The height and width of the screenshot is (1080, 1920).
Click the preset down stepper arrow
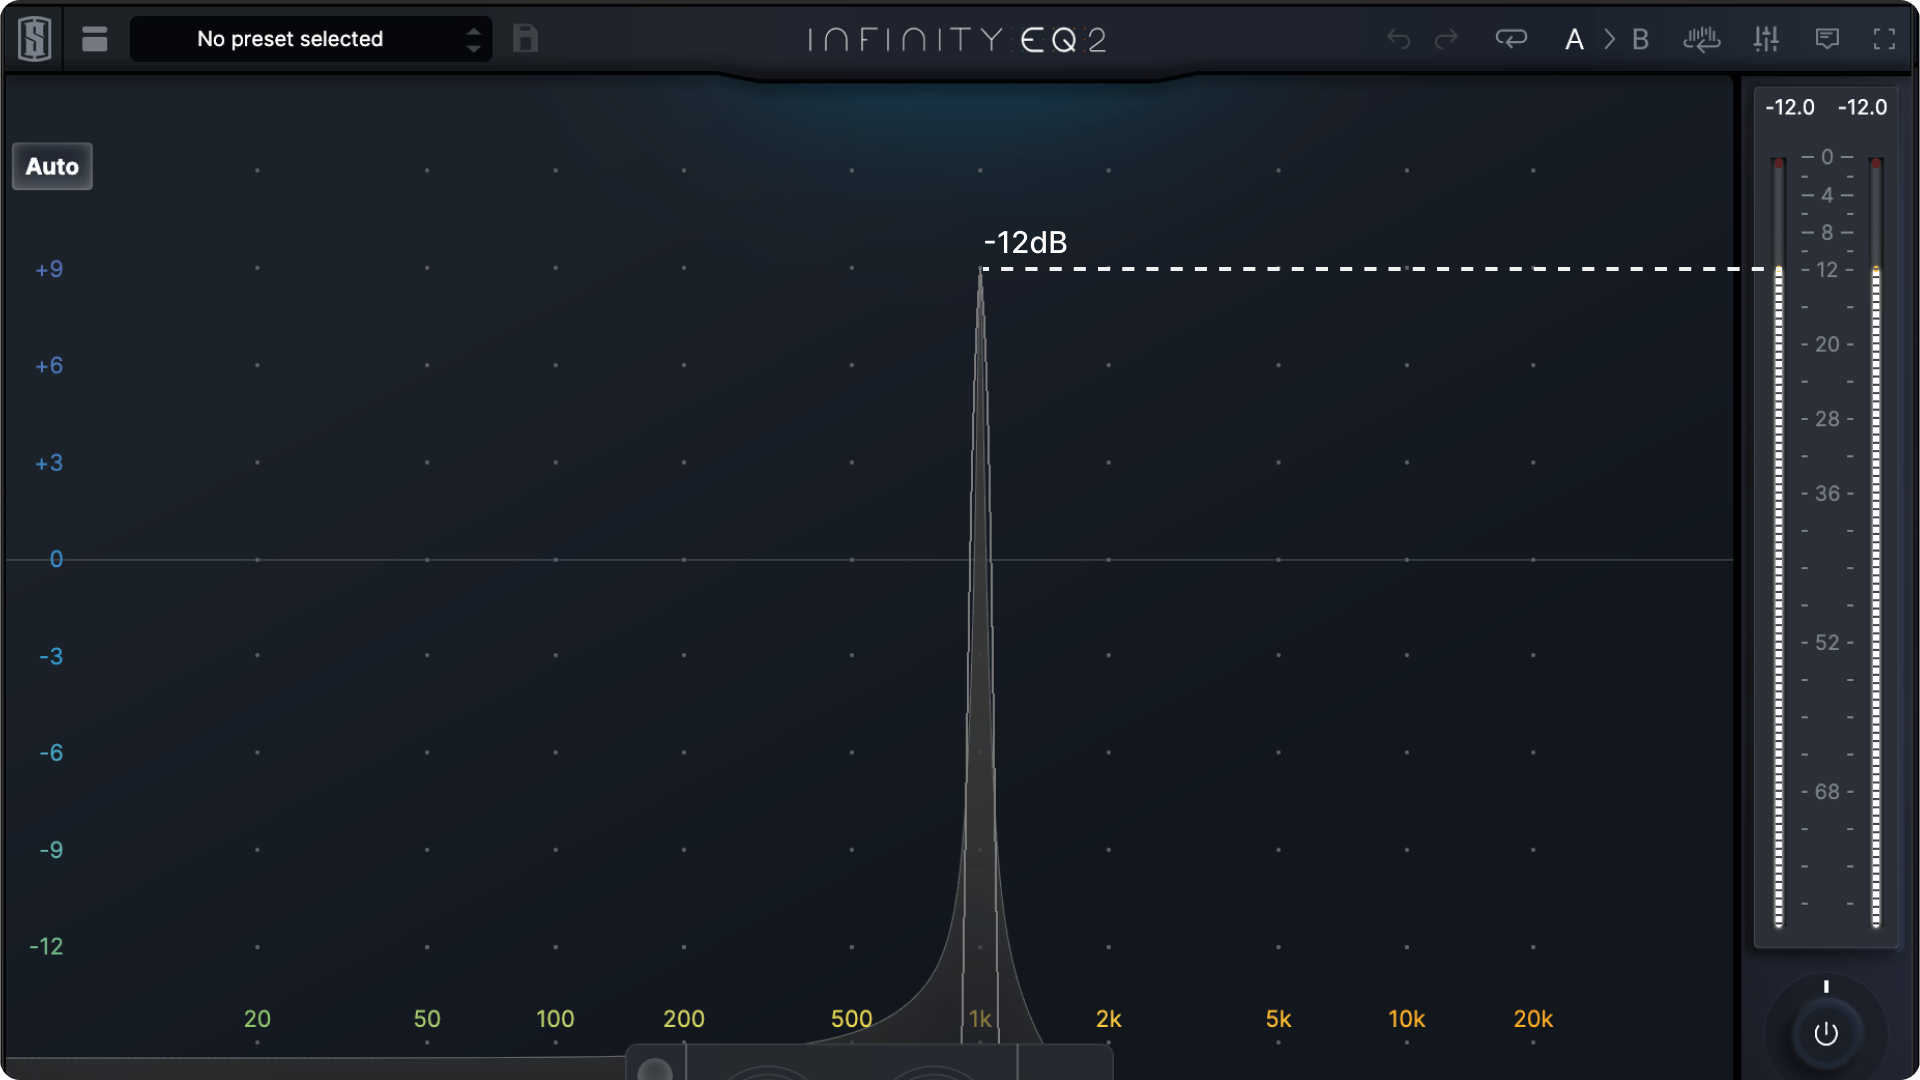[474, 46]
